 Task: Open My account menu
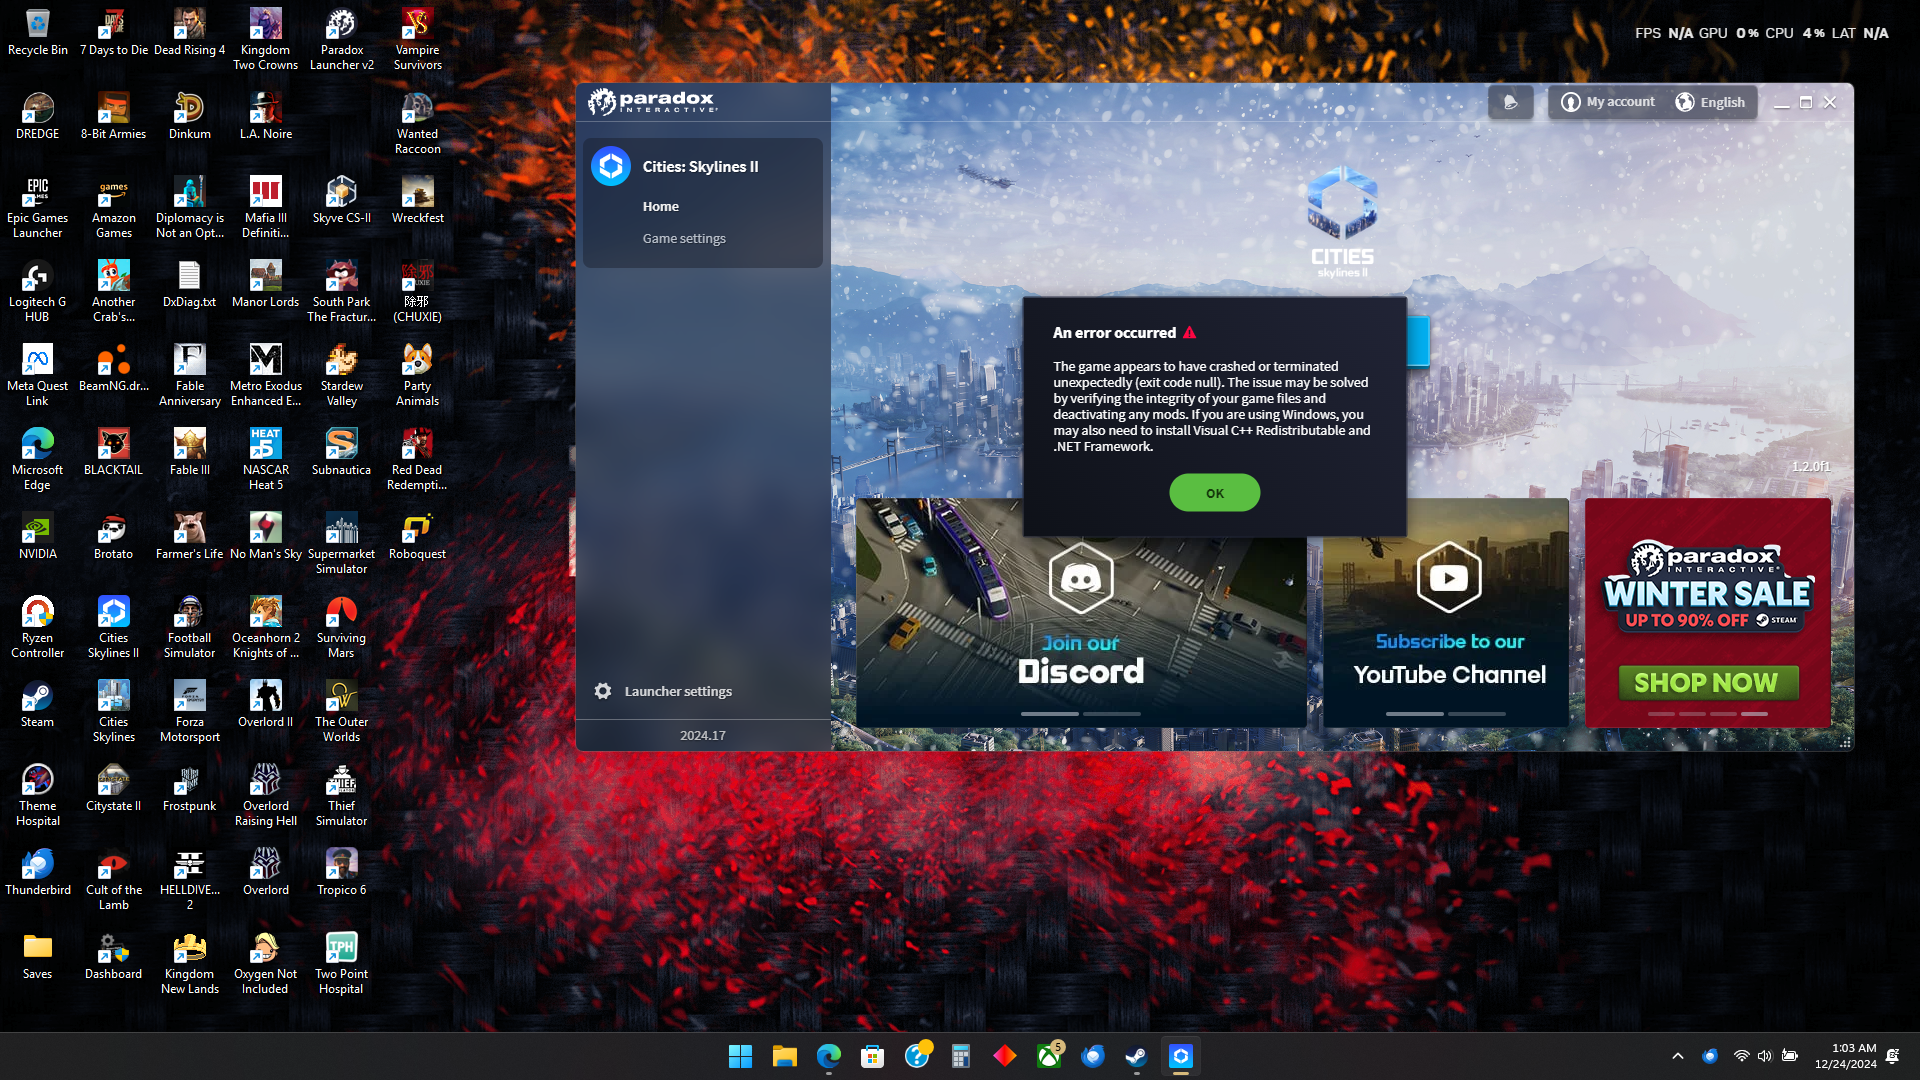pyautogui.click(x=1608, y=102)
